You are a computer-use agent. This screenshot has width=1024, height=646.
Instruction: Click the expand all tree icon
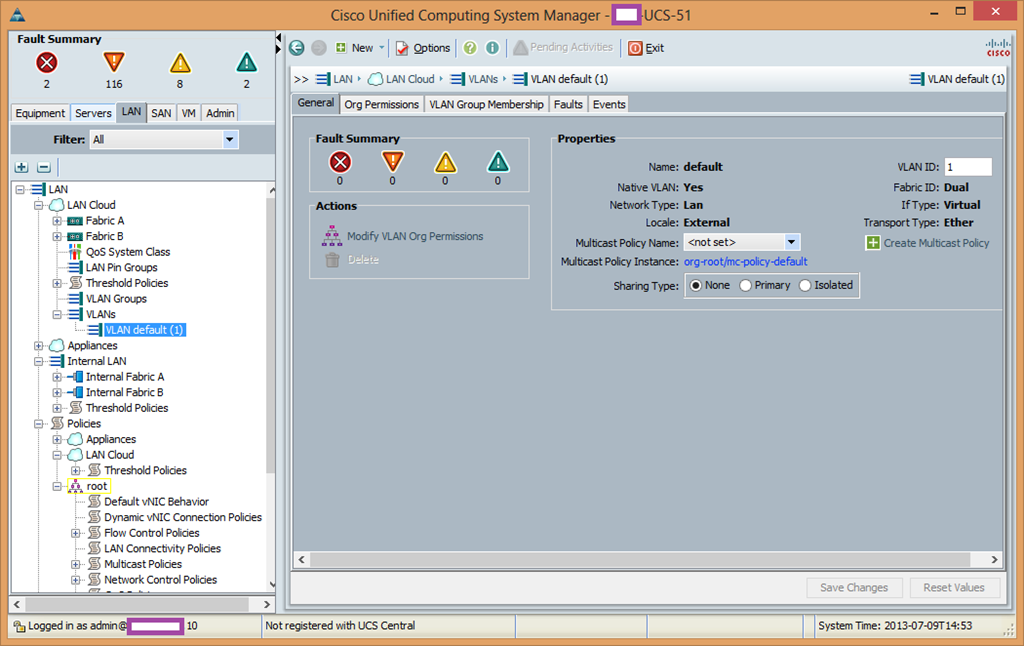pyautogui.click(x=22, y=167)
